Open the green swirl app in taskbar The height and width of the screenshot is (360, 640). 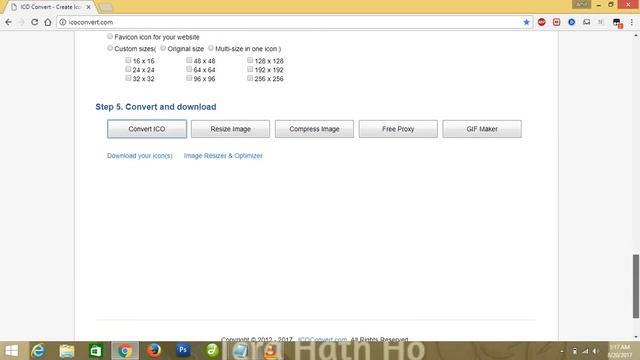pyautogui.click(x=212, y=351)
